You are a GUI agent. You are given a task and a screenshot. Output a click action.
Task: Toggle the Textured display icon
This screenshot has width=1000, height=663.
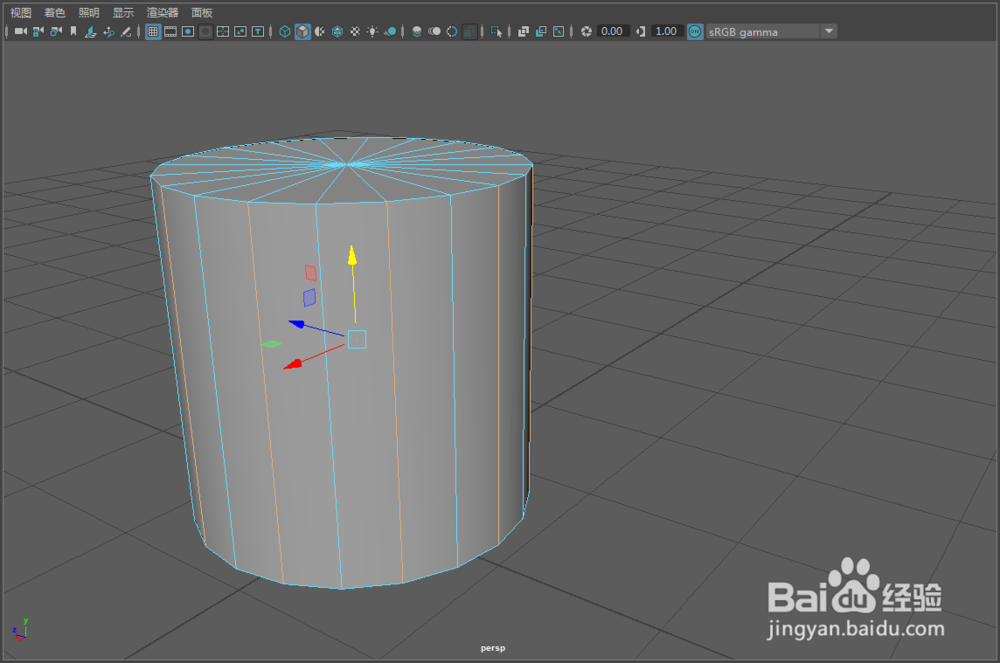tap(355, 31)
